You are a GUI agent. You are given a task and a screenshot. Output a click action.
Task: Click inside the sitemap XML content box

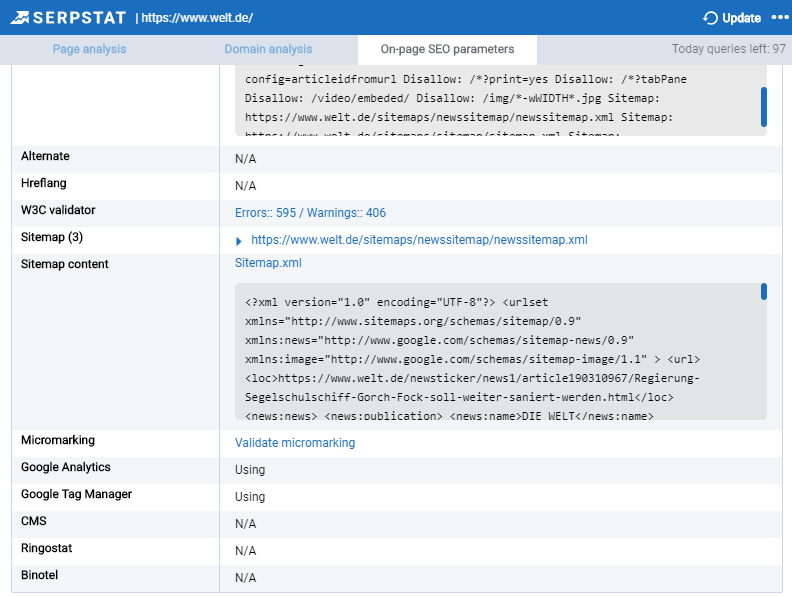tap(501, 351)
